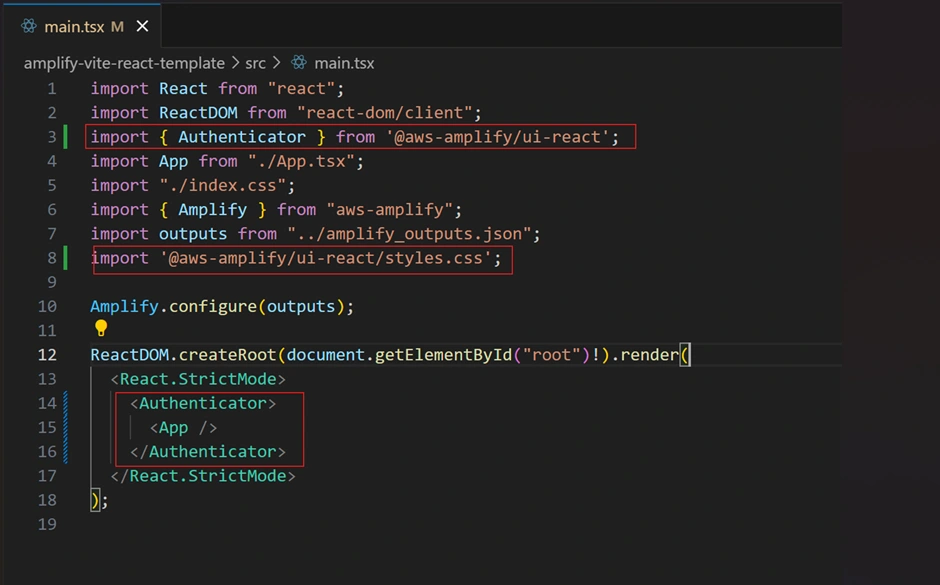Screen dimensions: 940x585
Task: Expand the src breadcrumb segment
Action: coord(255,63)
